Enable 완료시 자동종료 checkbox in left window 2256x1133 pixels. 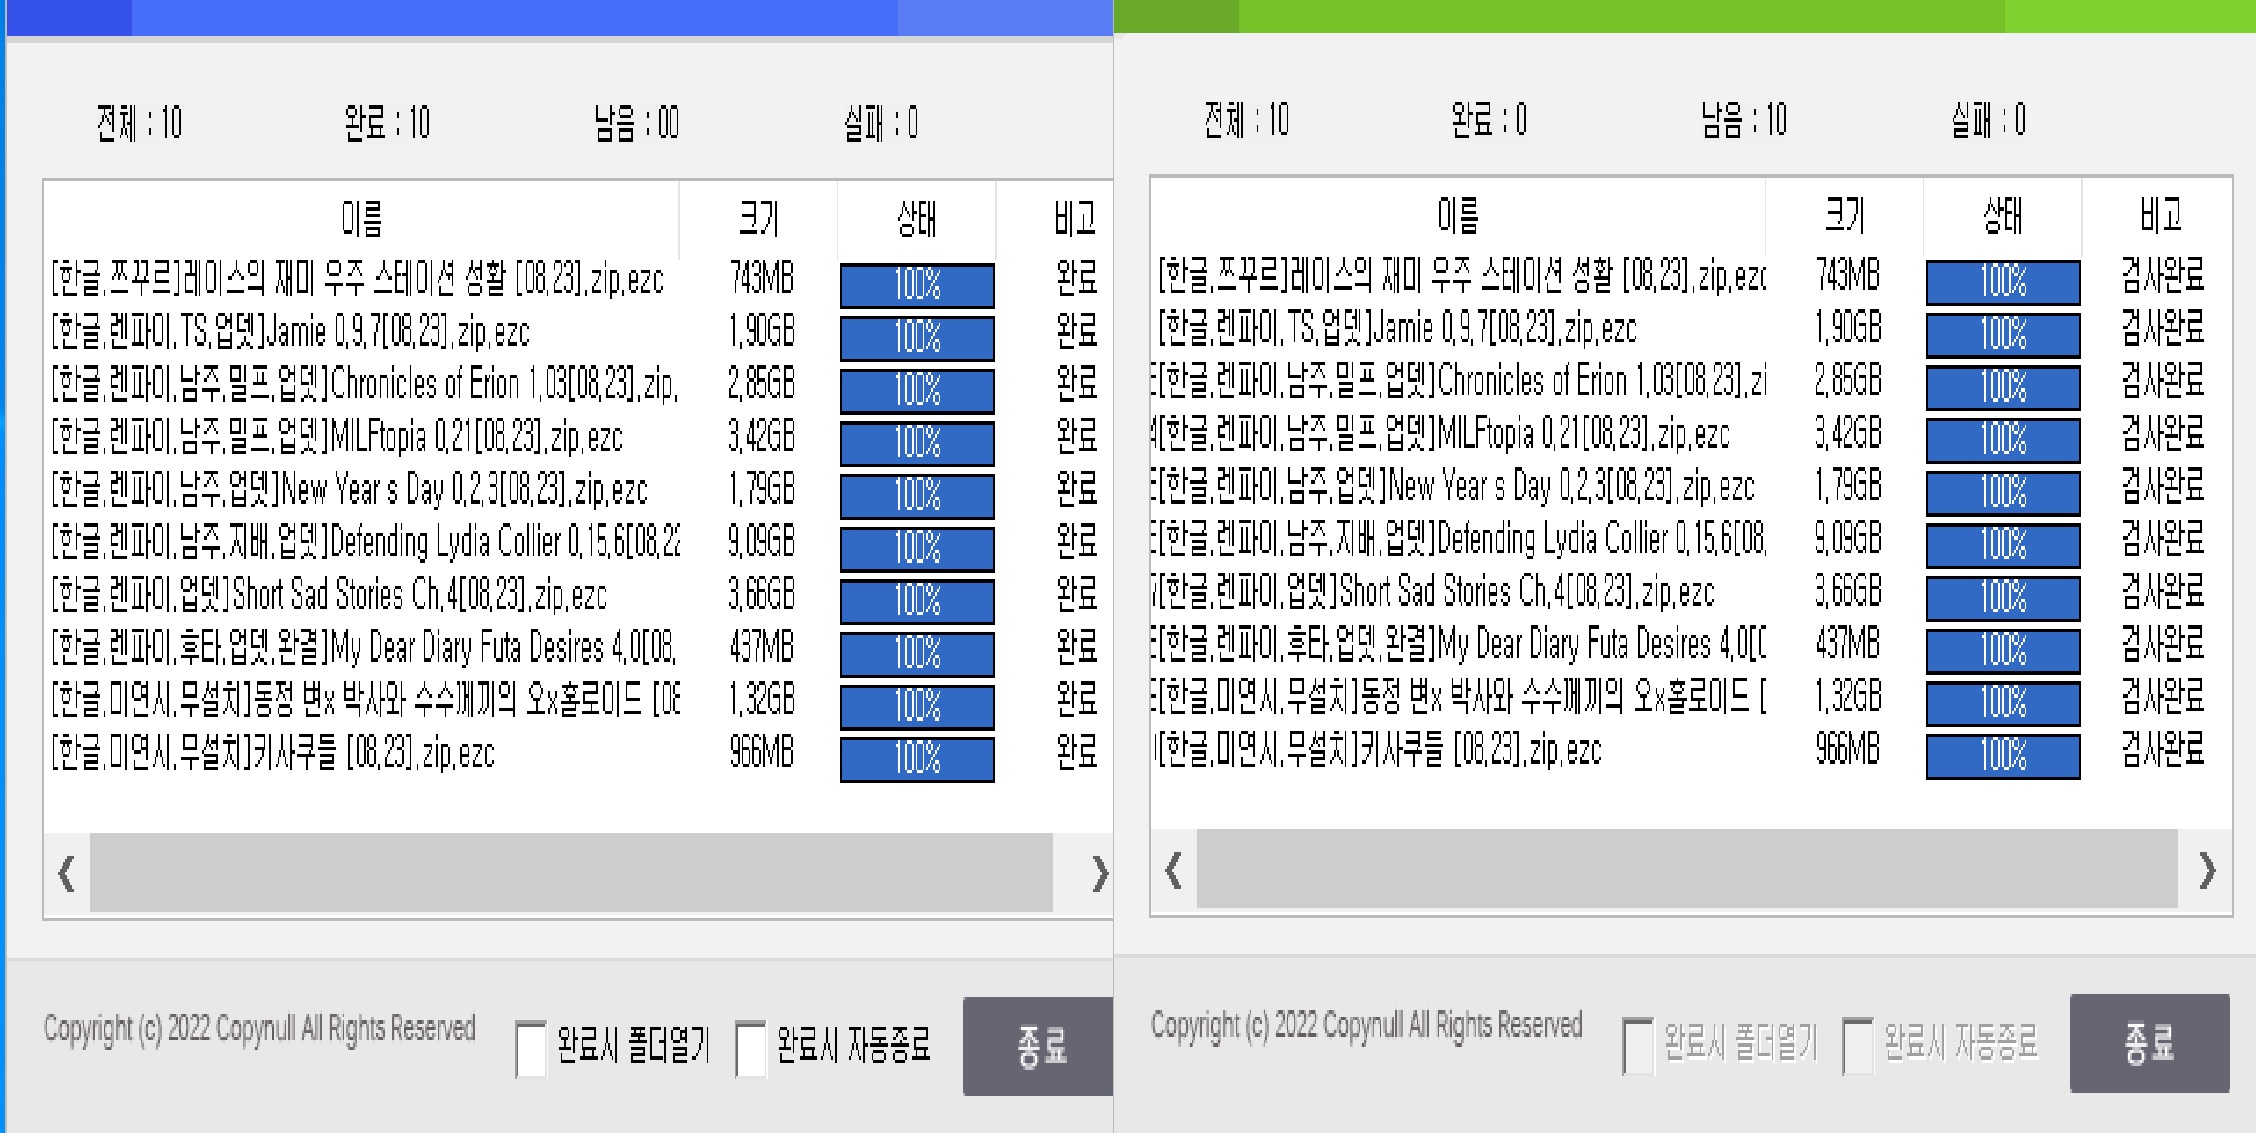pos(750,1048)
